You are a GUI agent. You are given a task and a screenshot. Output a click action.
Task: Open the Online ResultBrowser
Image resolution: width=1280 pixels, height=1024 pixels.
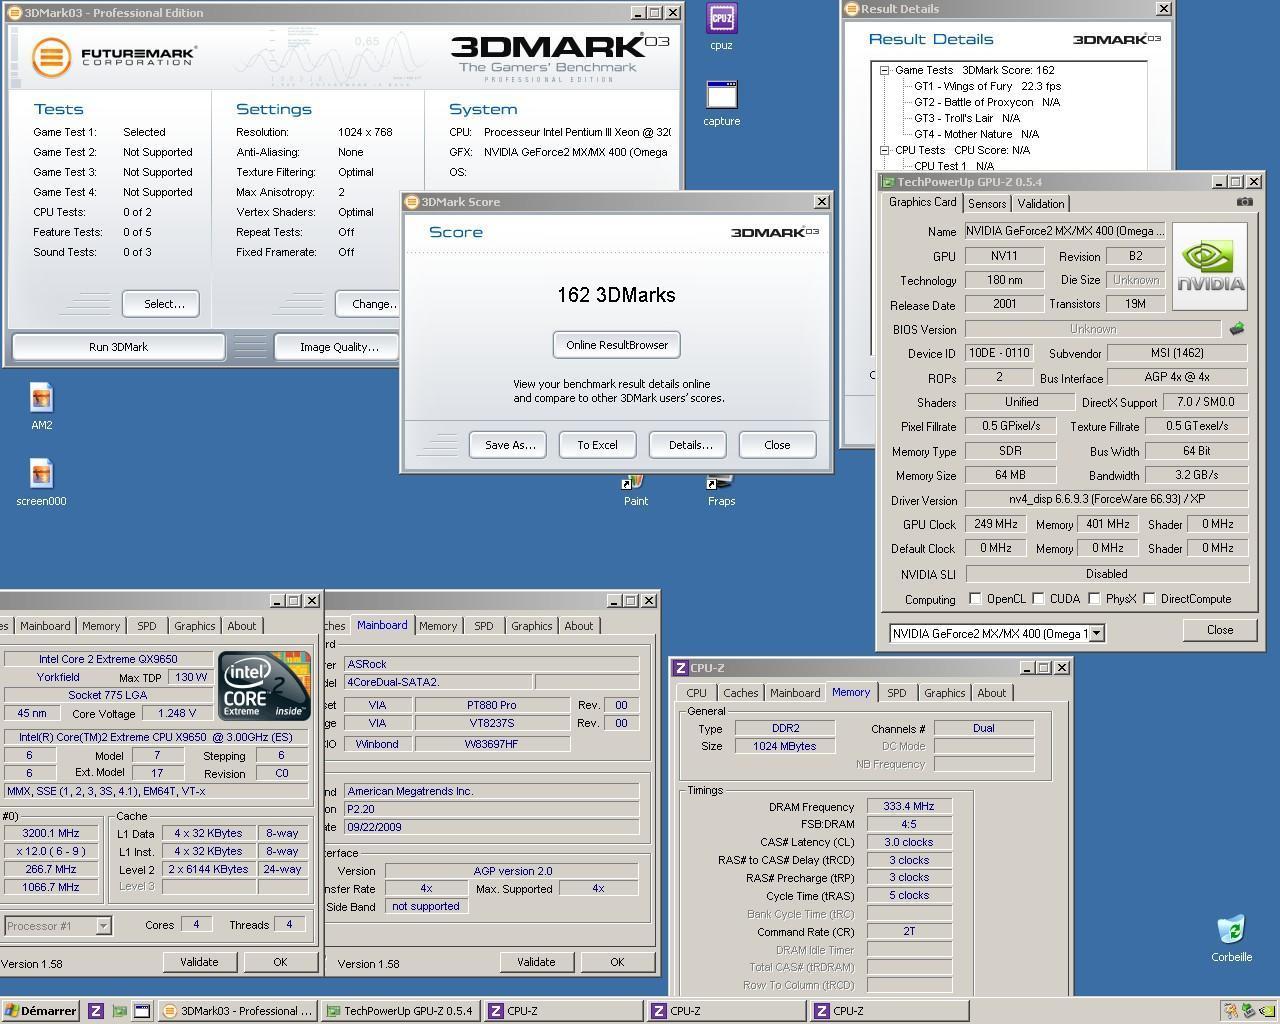coord(617,345)
